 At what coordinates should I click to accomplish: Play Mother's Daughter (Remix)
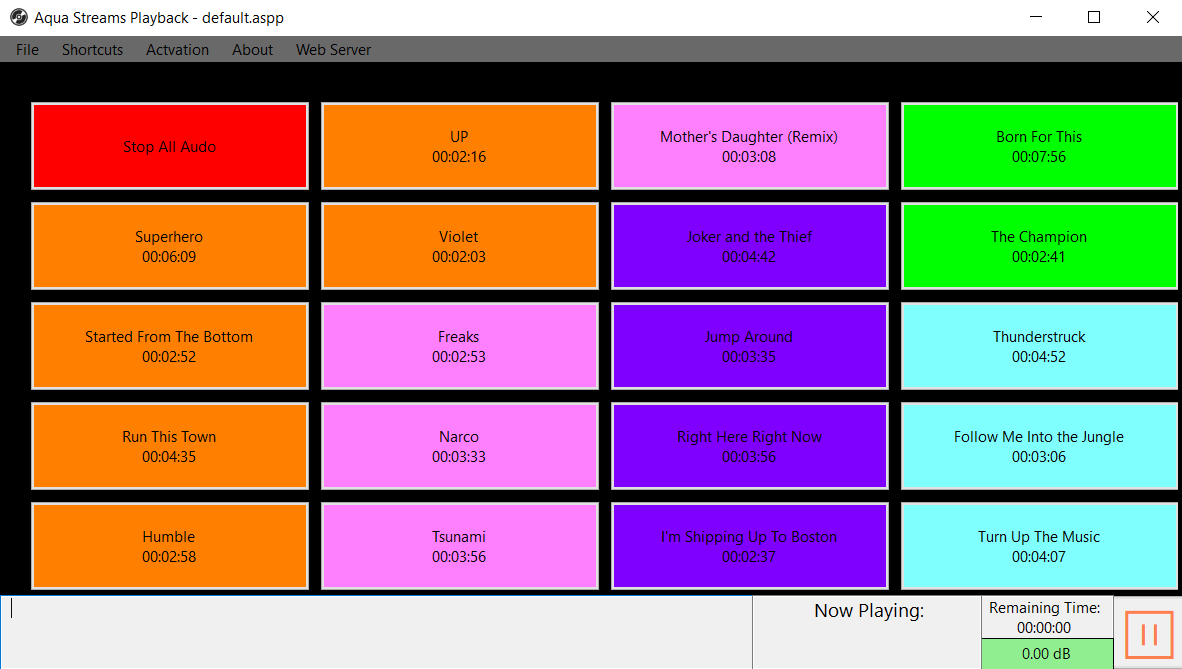click(749, 146)
